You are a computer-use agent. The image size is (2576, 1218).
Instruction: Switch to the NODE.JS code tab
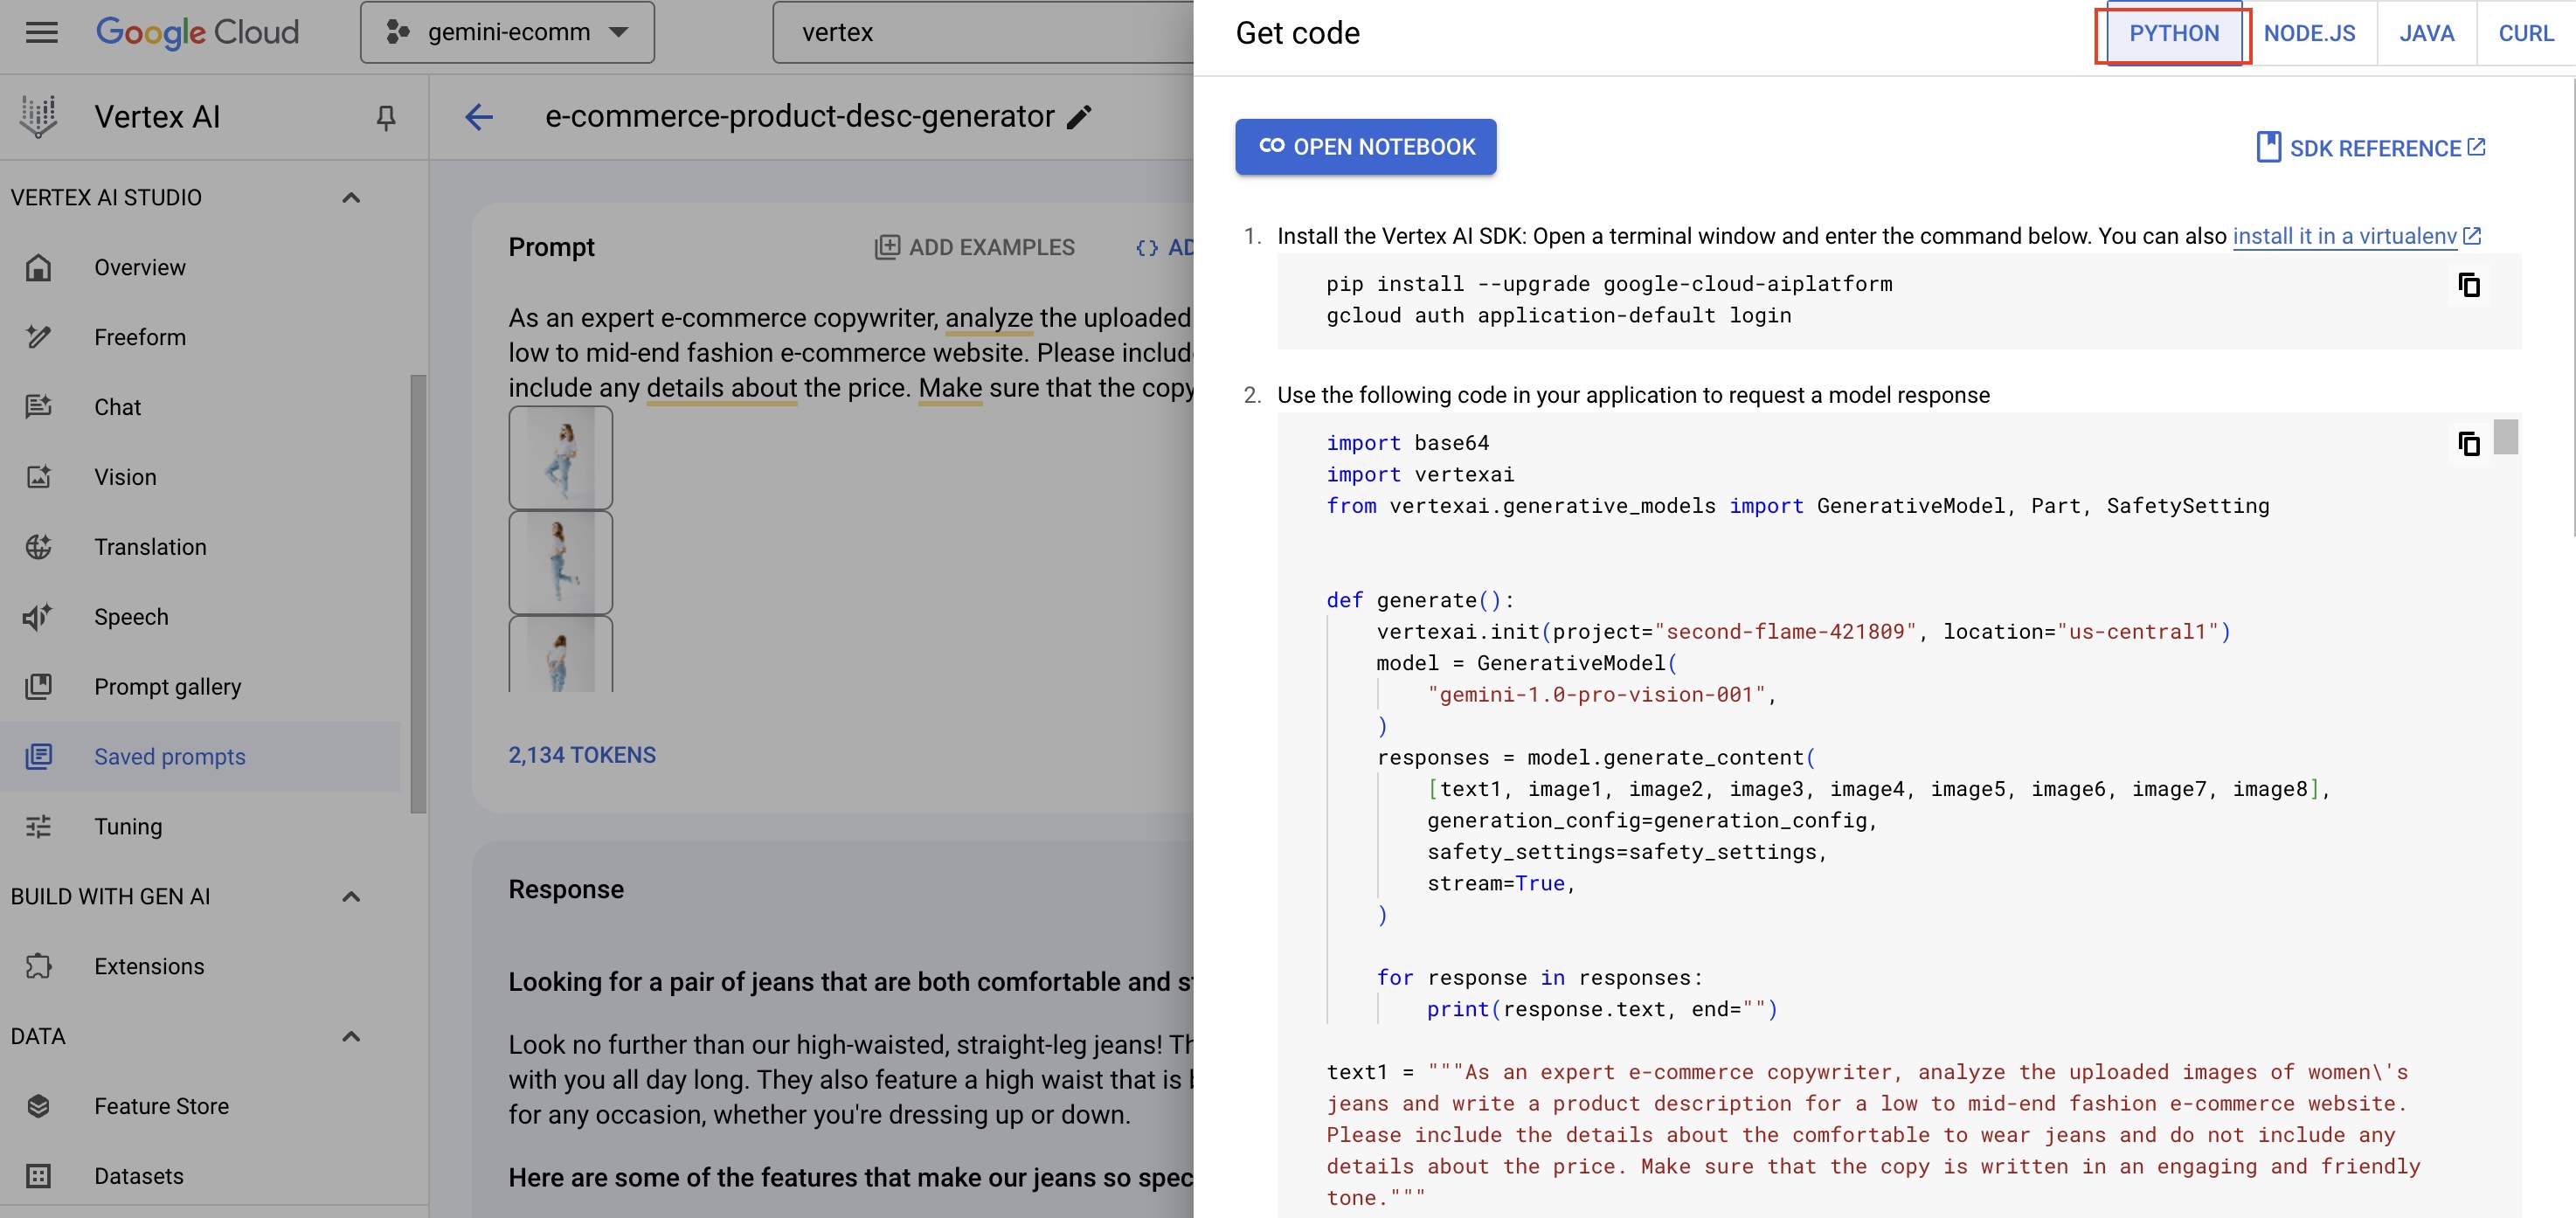click(x=2310, y=32)
